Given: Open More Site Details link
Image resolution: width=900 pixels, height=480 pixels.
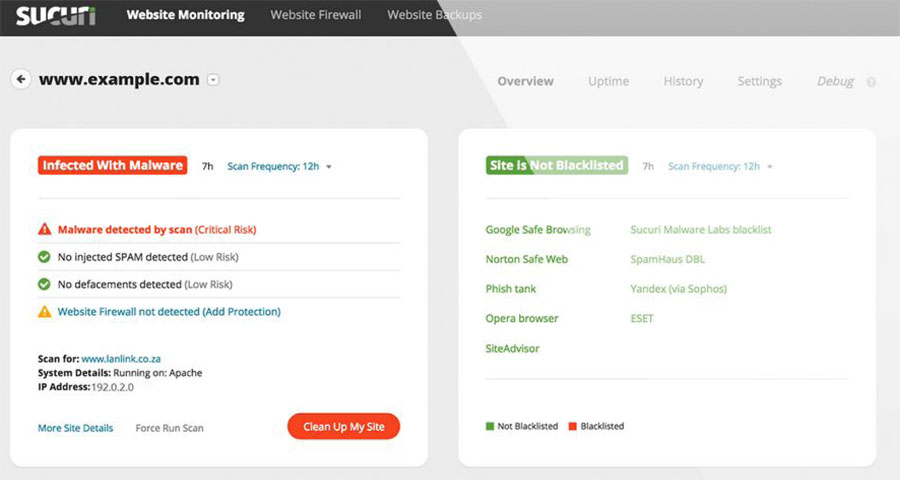Looking at the screenshot, I should coord(75,428).
